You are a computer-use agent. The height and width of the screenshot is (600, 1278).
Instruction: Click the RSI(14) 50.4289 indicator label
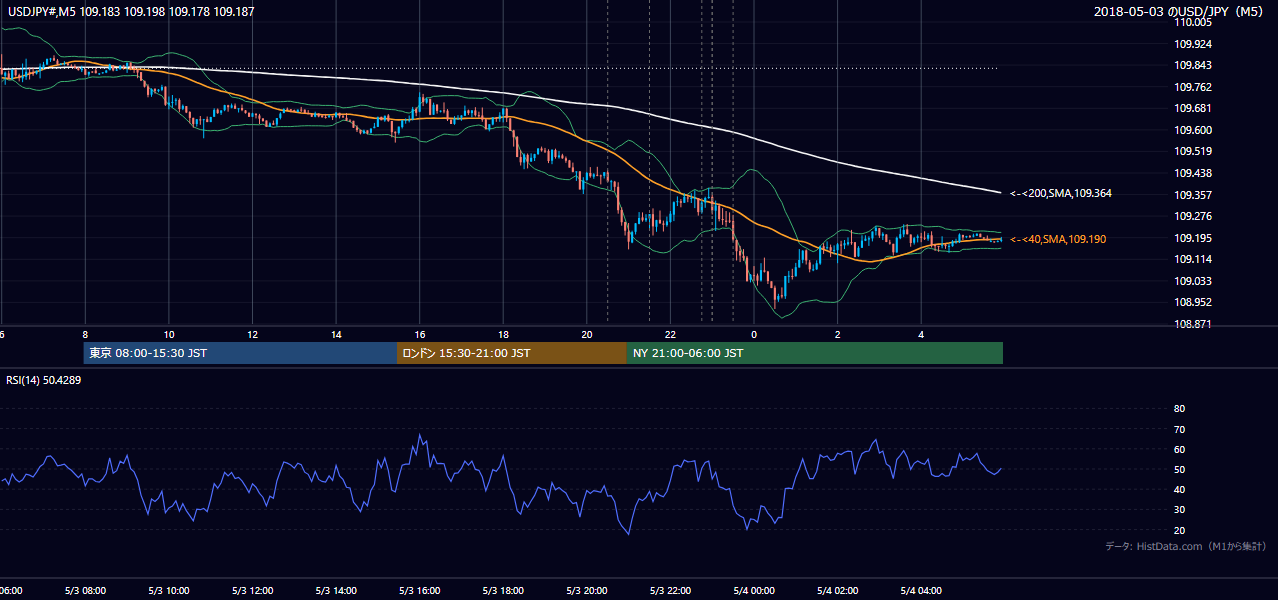pyautogui.click(x=43, y=380)
